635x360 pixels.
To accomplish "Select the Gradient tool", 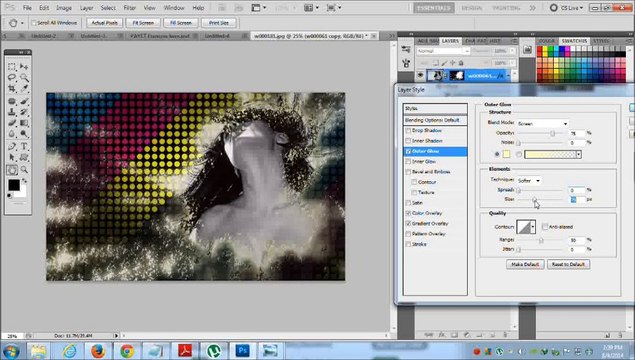I will click(24, 123).
